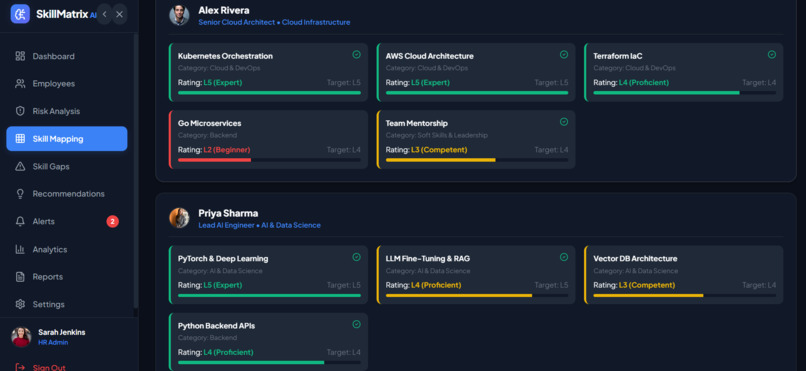806x371 pixels.
Task: Select the Kubernetes Orchestration skill title
Action: click(x=225, y=56)
